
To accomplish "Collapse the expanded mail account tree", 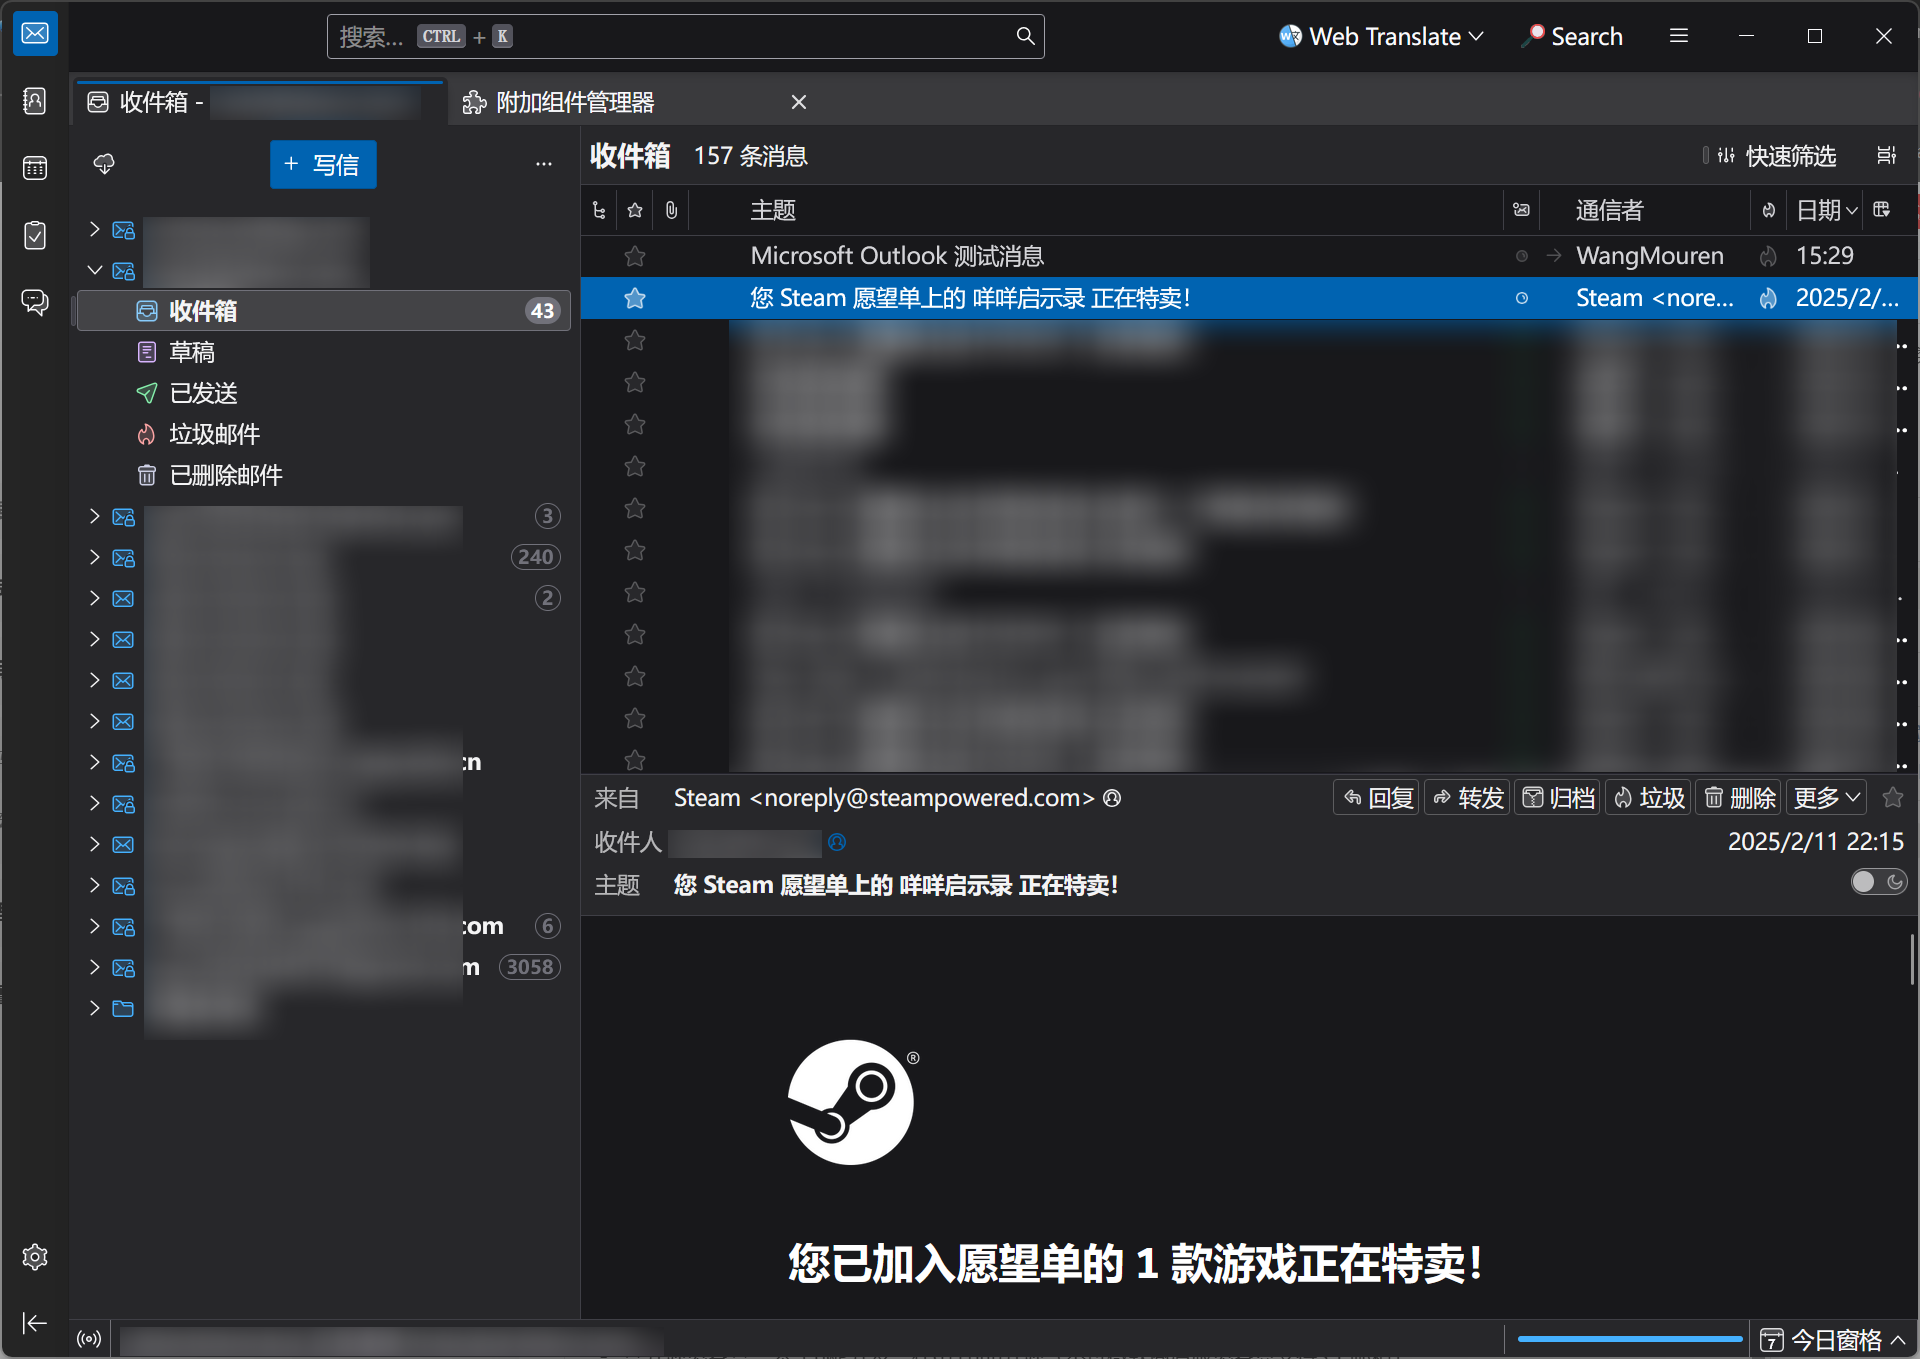I will coord(95,270).
